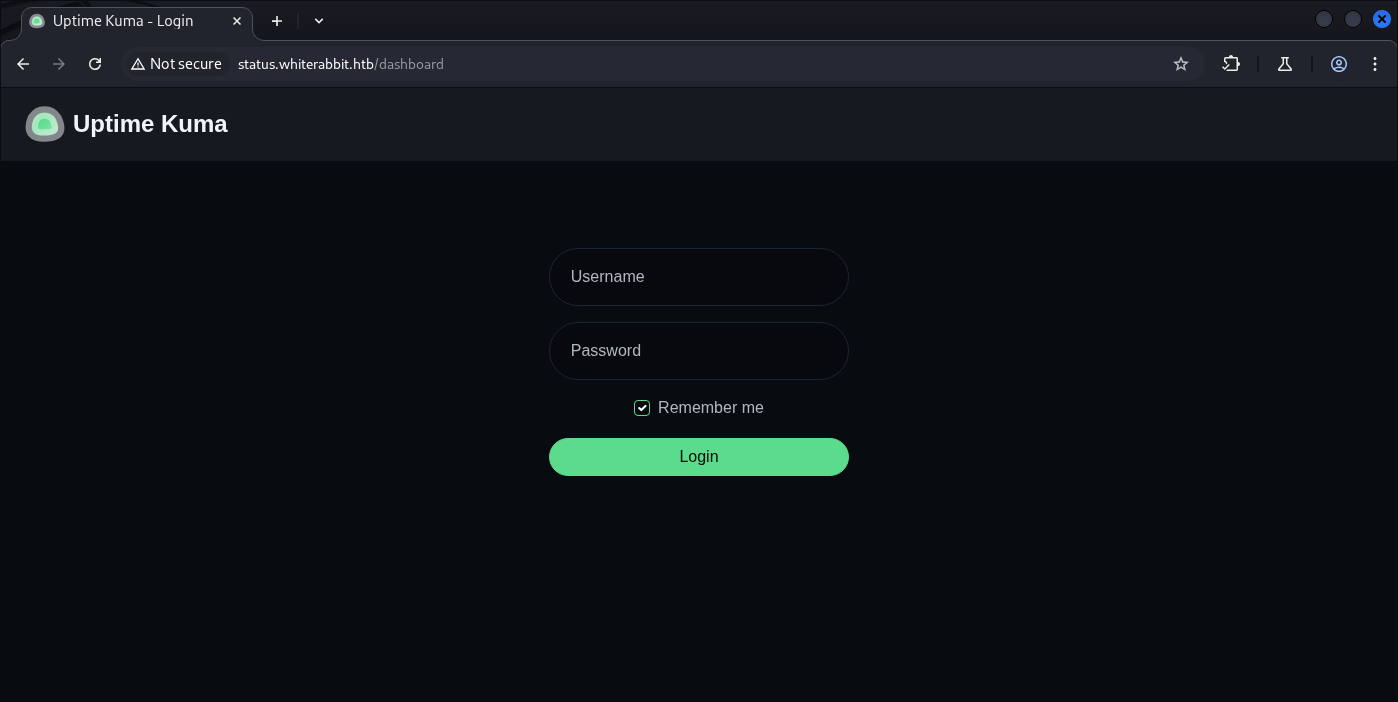Close the Uptime Kuma - Login tab
This screenshot has width=1398, height=702.
[237, 21]
